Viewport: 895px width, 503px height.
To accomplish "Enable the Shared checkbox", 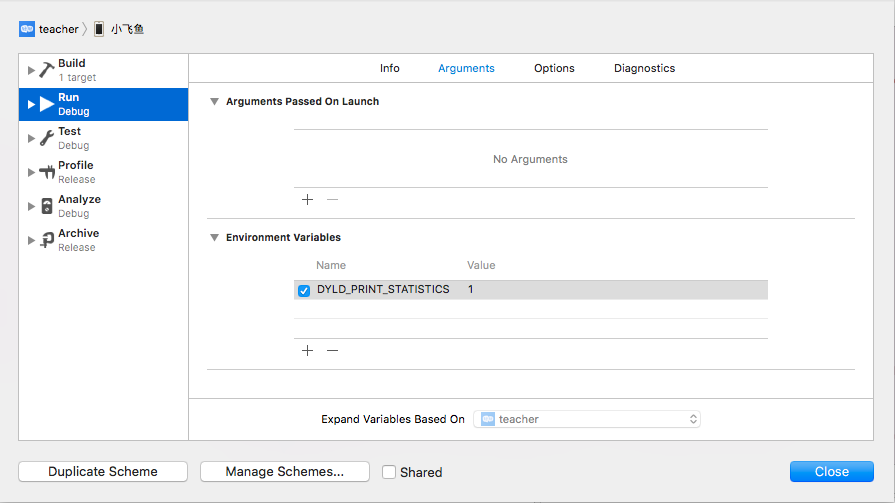I will [x=389, y=472].
